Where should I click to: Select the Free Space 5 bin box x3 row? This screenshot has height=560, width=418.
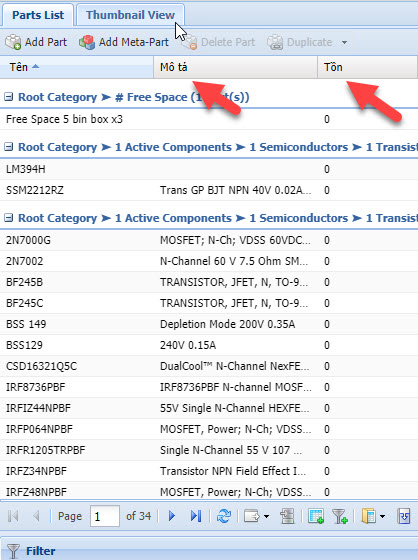tap(209, 119)
